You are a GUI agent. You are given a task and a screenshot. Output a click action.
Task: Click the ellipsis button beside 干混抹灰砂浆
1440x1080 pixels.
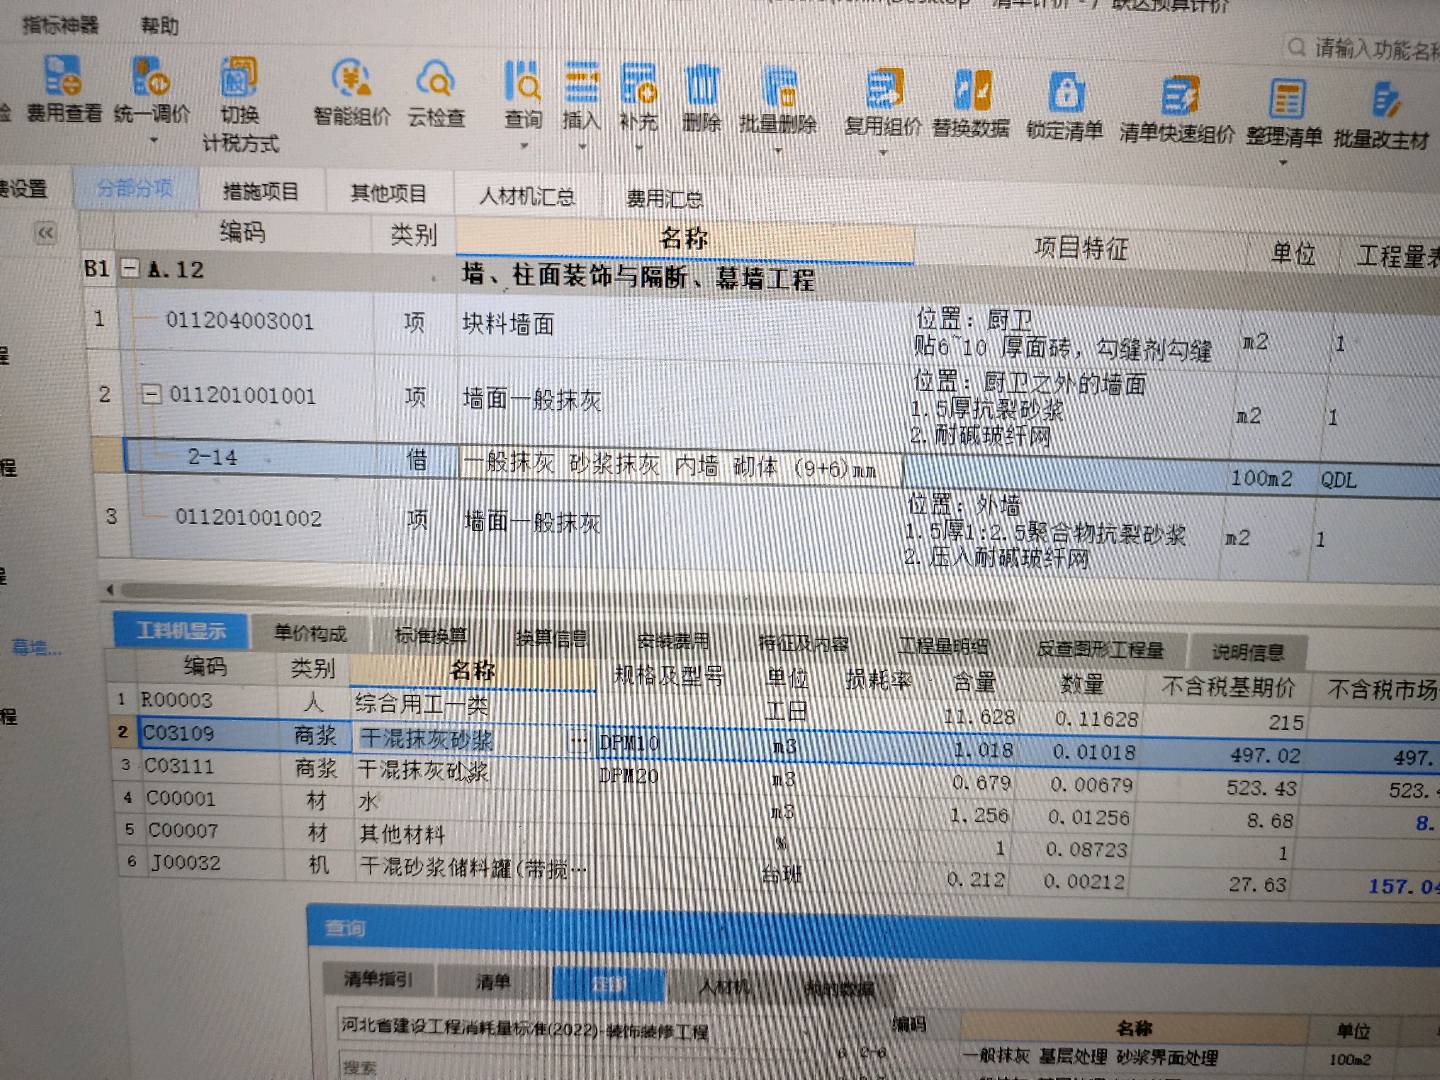[x=578, y=741]
